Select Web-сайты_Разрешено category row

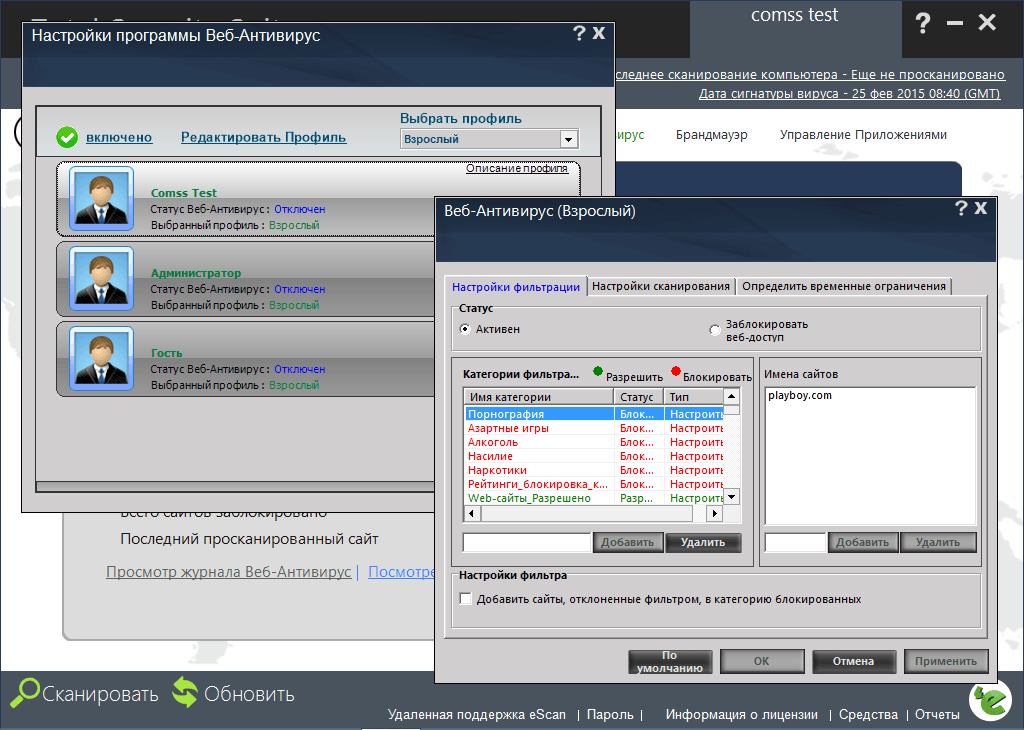coord(594,498)
